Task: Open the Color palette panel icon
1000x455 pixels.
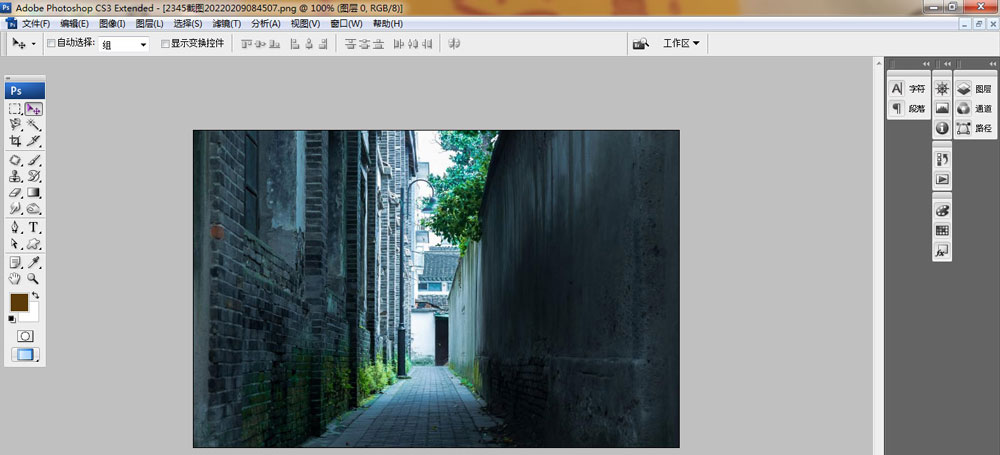Action: pyautogui.click(x=942, y=211)
